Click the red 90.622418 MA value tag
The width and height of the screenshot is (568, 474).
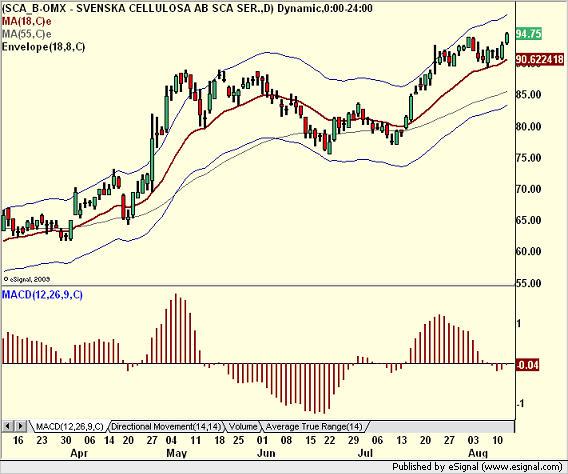coord(539,59)
